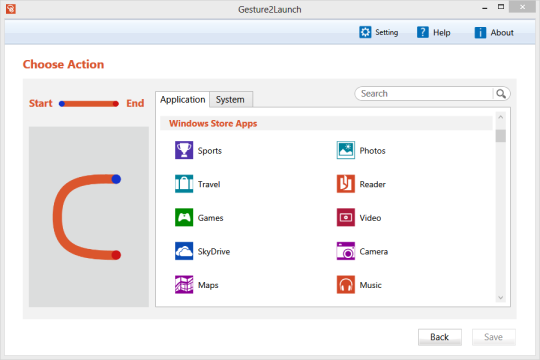The height and width of the screenshot is (360, 540).
Task: Choose the Travel suitcase icon
Action: 184,184
